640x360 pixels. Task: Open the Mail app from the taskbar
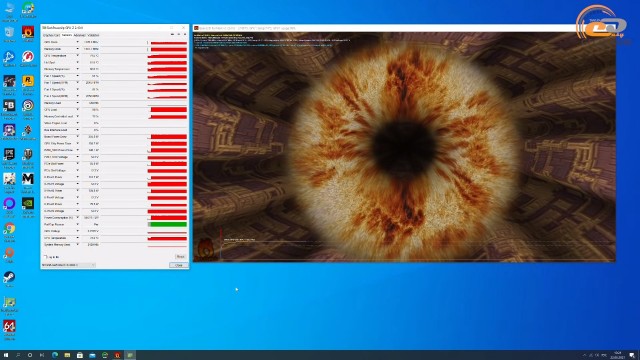(92, 355)
